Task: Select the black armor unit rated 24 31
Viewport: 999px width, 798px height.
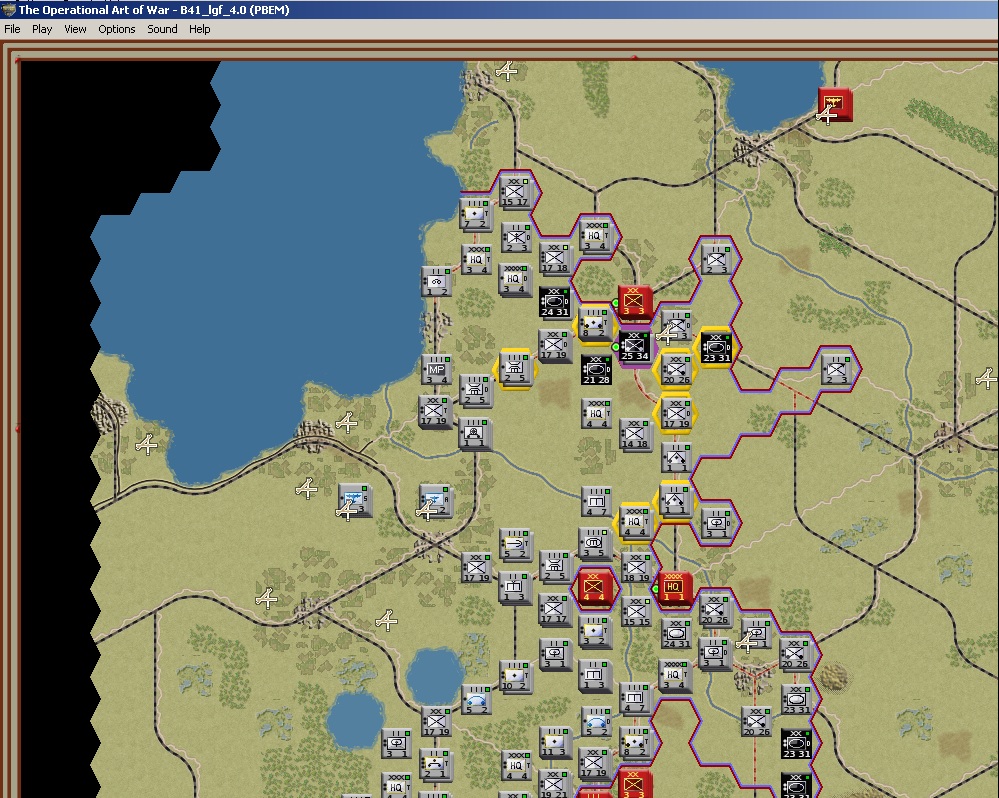Action: 554,302
